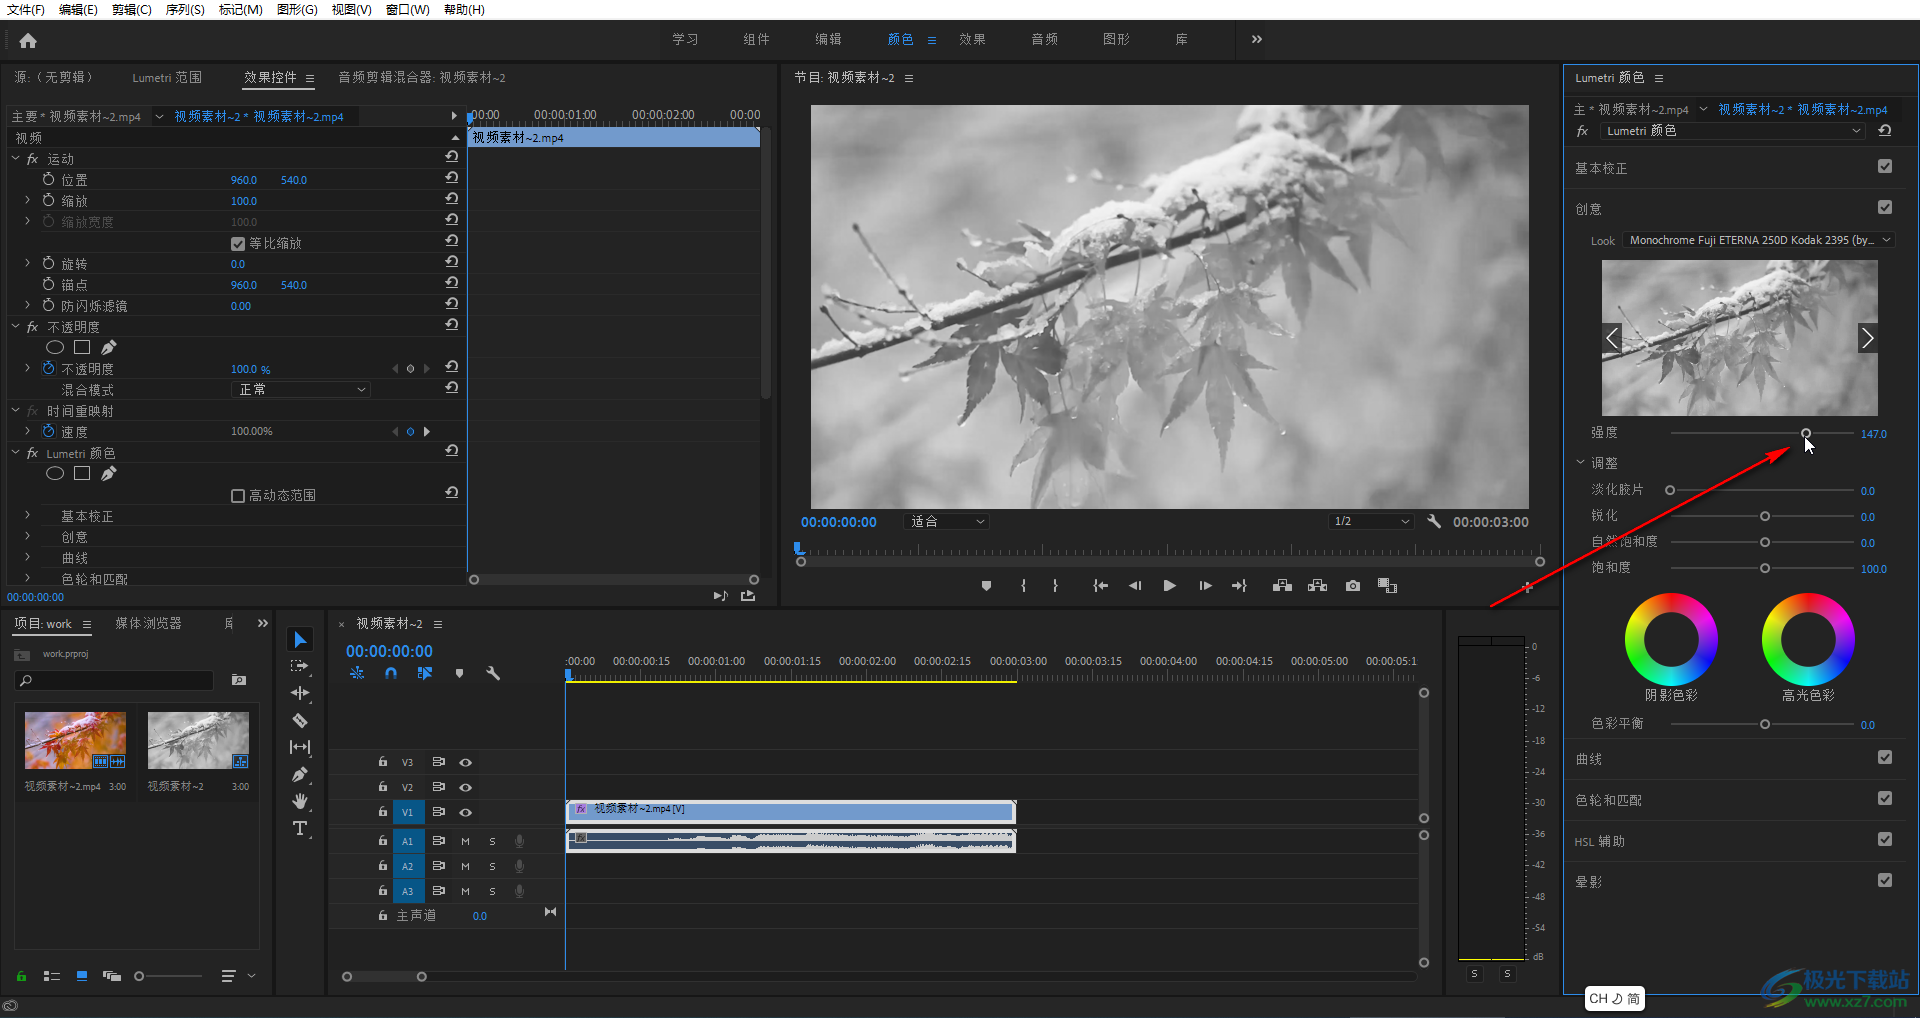Disable the 创意 section checkbox
The height and width of the screenshot is (1018, 1920).
[x=1885, y=207]
